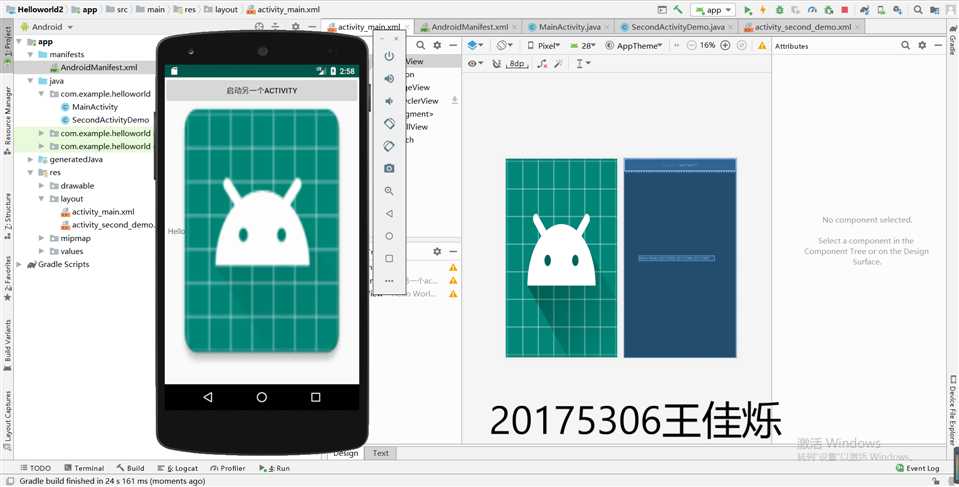Choose device from Pixel dropdown
This screenshot has width=959, height=487.
(543, 45)
